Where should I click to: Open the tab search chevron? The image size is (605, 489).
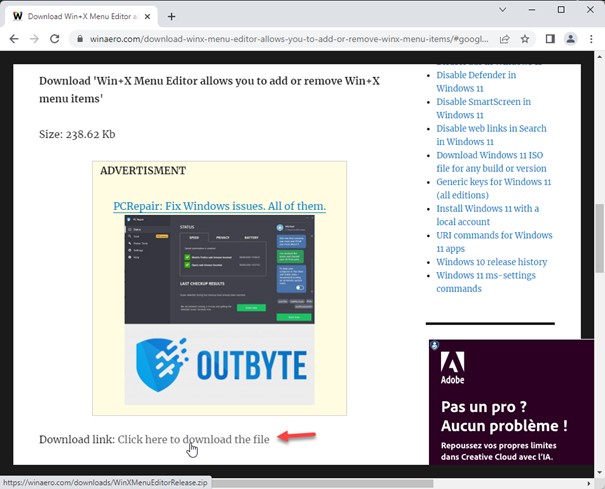tap(502, 10)
